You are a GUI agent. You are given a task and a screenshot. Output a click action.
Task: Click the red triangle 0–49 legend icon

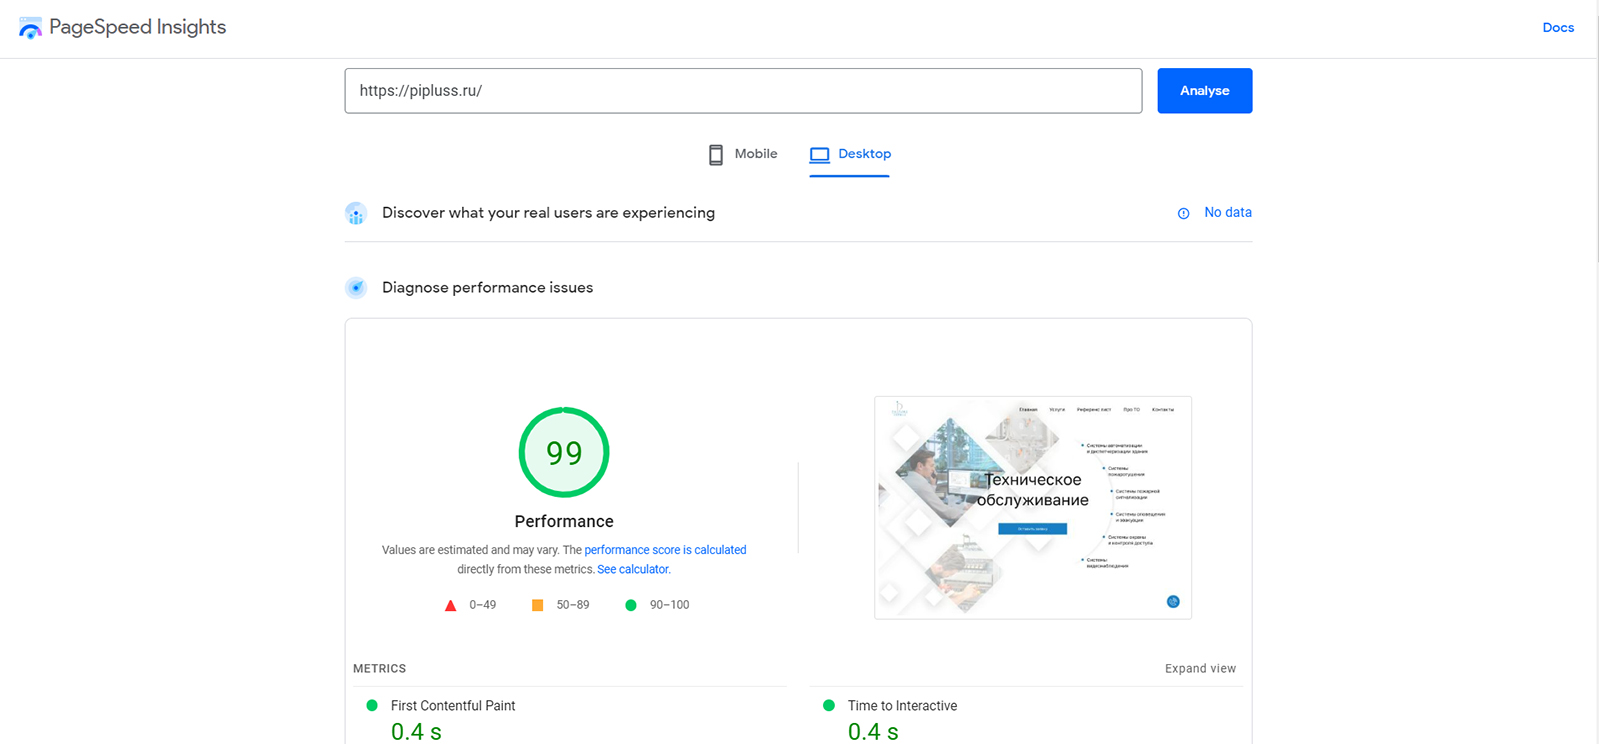(451, 605)
